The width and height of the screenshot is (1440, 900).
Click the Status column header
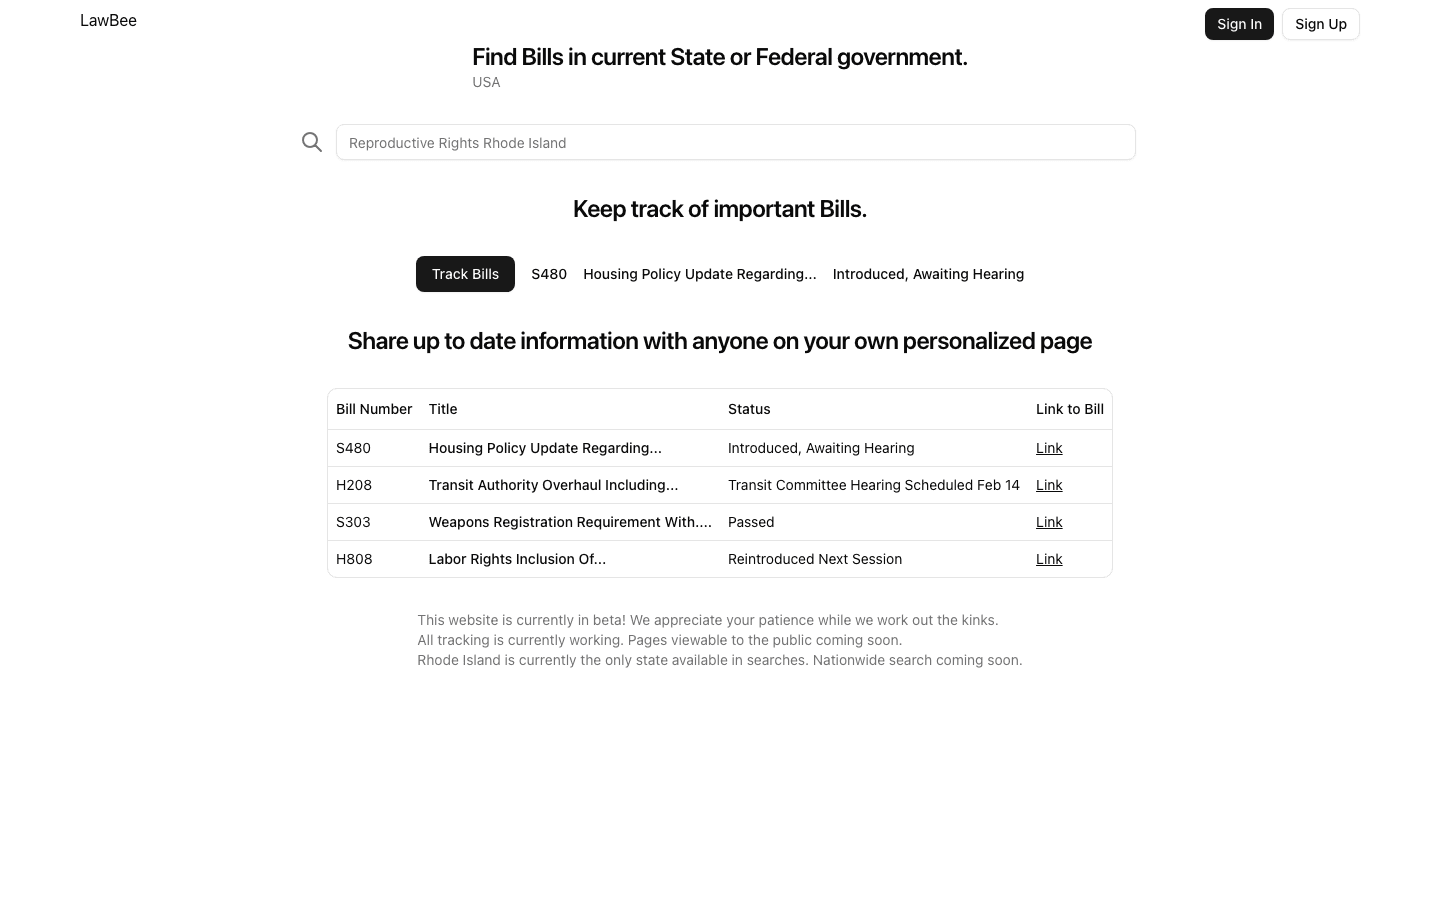pos(749,409)
